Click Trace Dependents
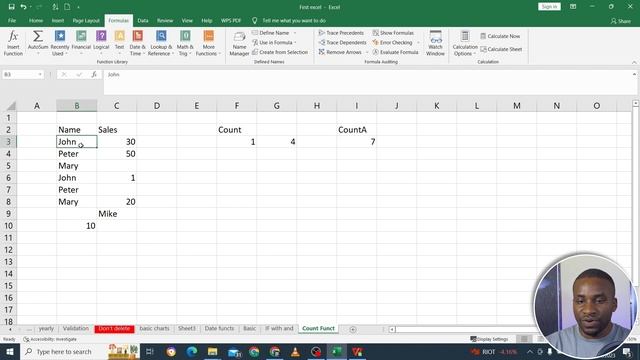This screenshot has width=640, height=360. point(342,42)
